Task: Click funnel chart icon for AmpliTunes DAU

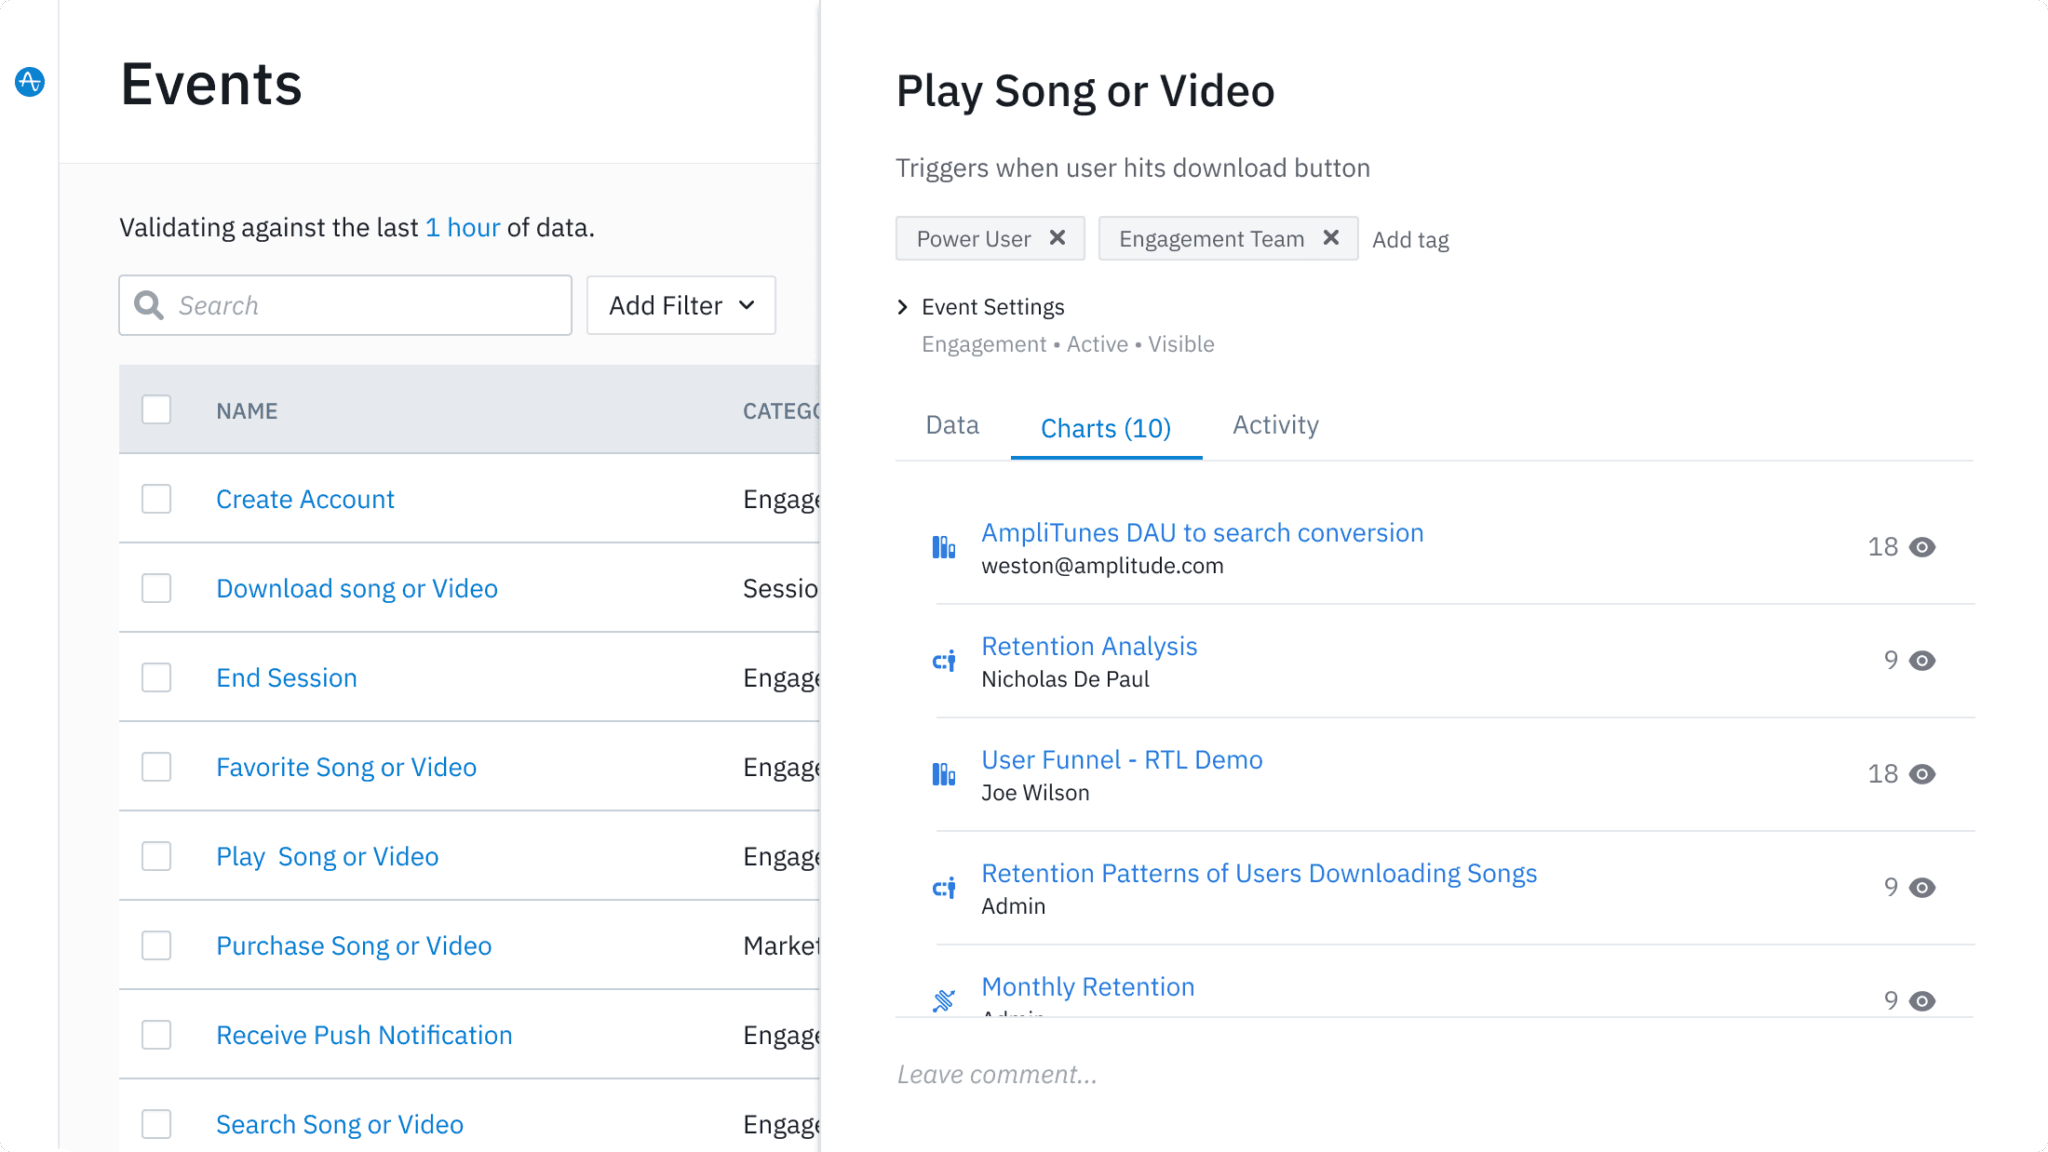Action: 943,547
